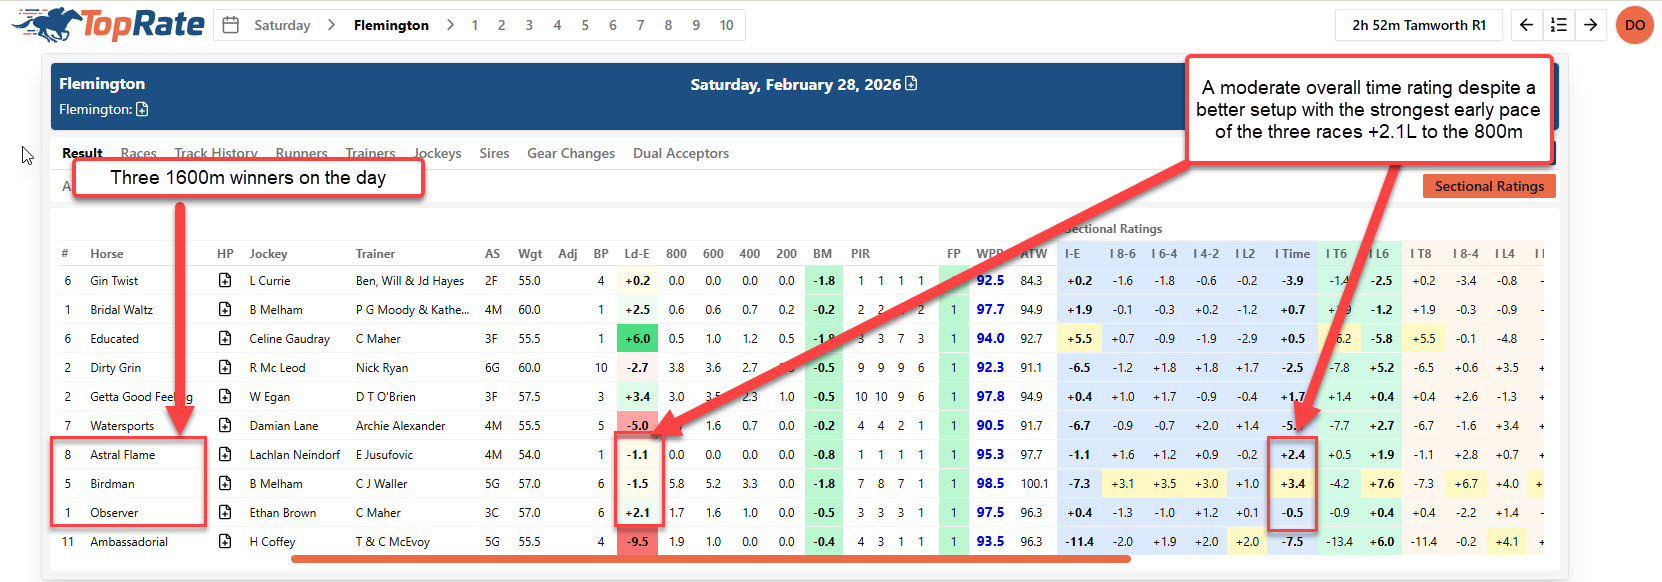Click the calendar icon beside Saturday
Screen dimensions: 1662x582
coord(231,25)
